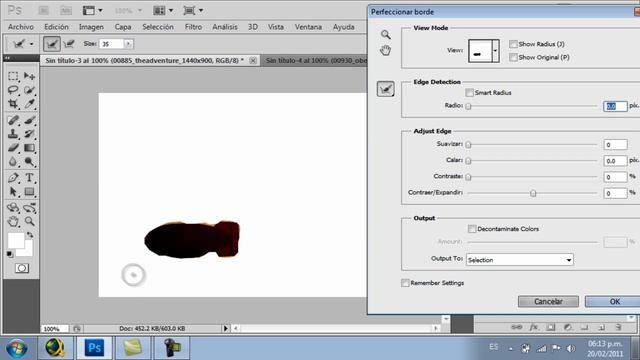Open the View Extras dropdown in top bar
This screenshot has width=640, height=360.
(x=93, y=11)
